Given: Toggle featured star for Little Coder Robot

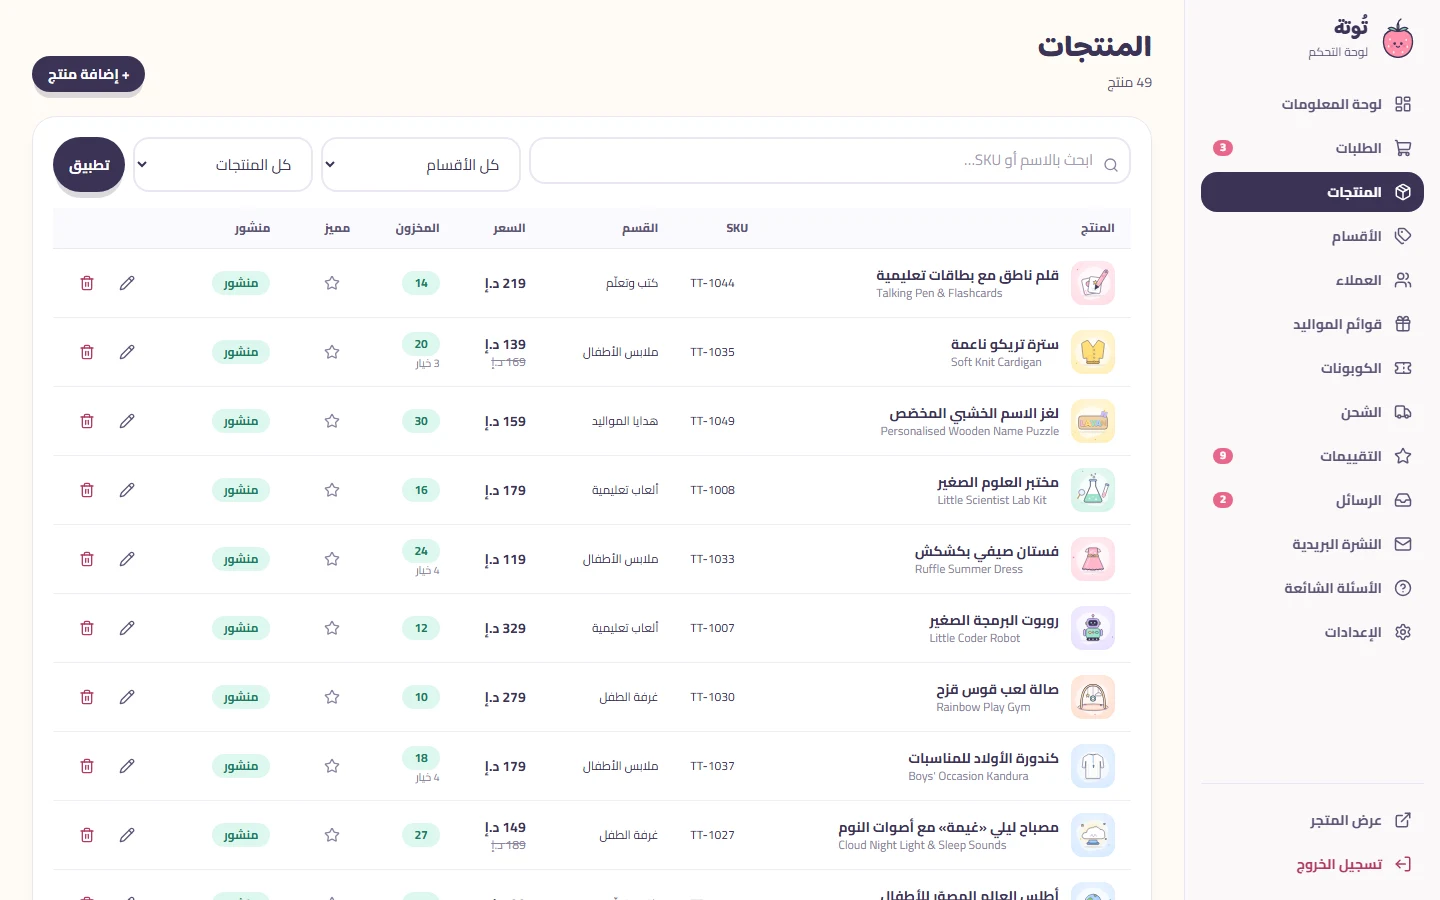Looking at the screenshot, I should pyautogui.click(x=332, y=628).
